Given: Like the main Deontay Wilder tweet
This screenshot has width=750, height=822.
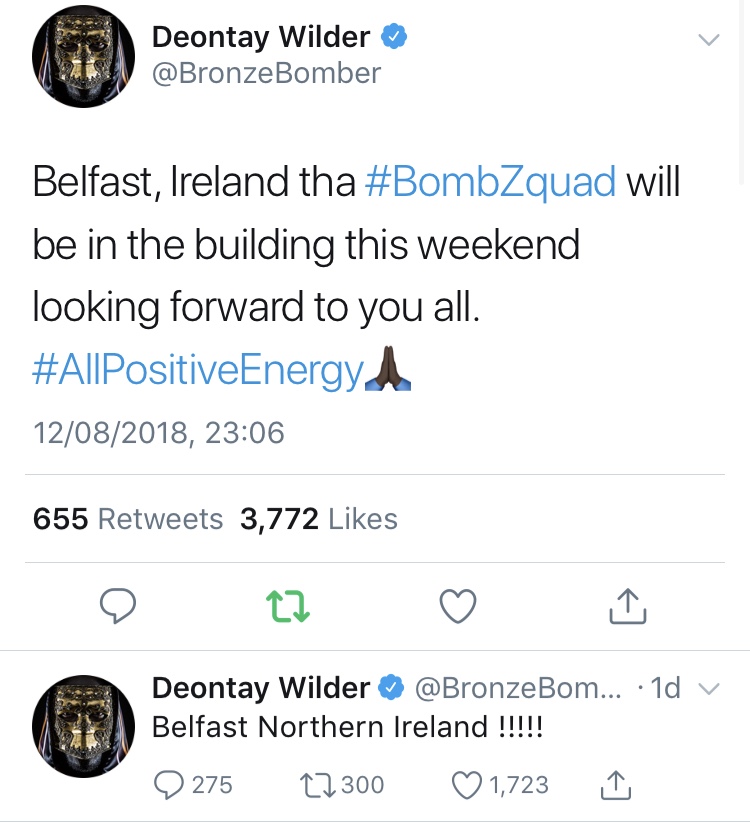Looking at the screenshot, I should (x=458, y=606).
